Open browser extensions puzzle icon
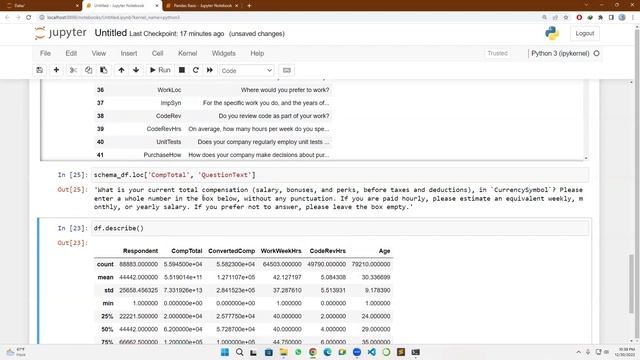 pos(600,18)
